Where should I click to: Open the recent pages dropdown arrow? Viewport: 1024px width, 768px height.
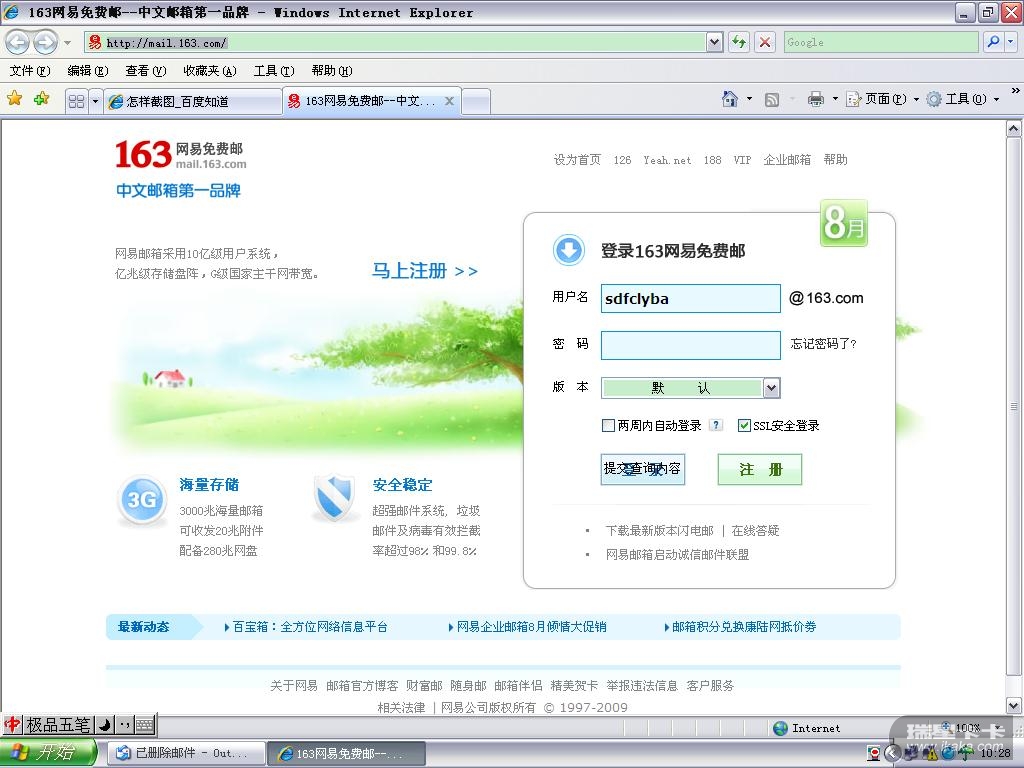point(67,43)
